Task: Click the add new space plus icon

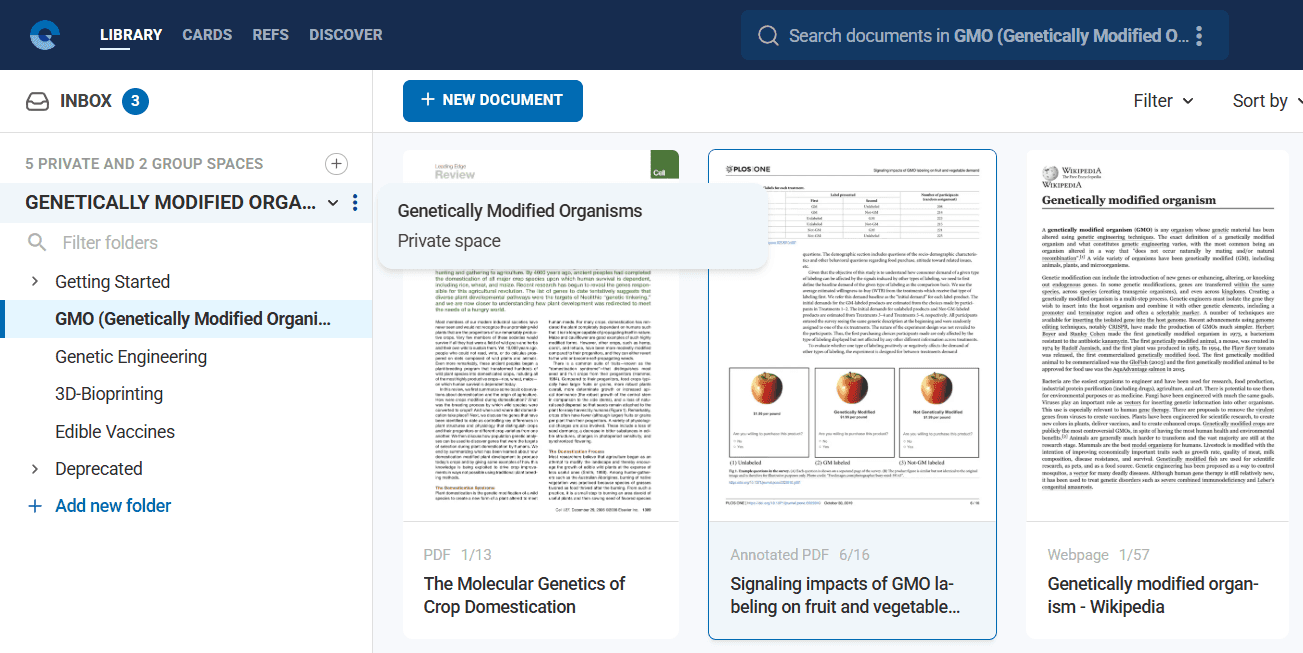Action: coord(337,164)
